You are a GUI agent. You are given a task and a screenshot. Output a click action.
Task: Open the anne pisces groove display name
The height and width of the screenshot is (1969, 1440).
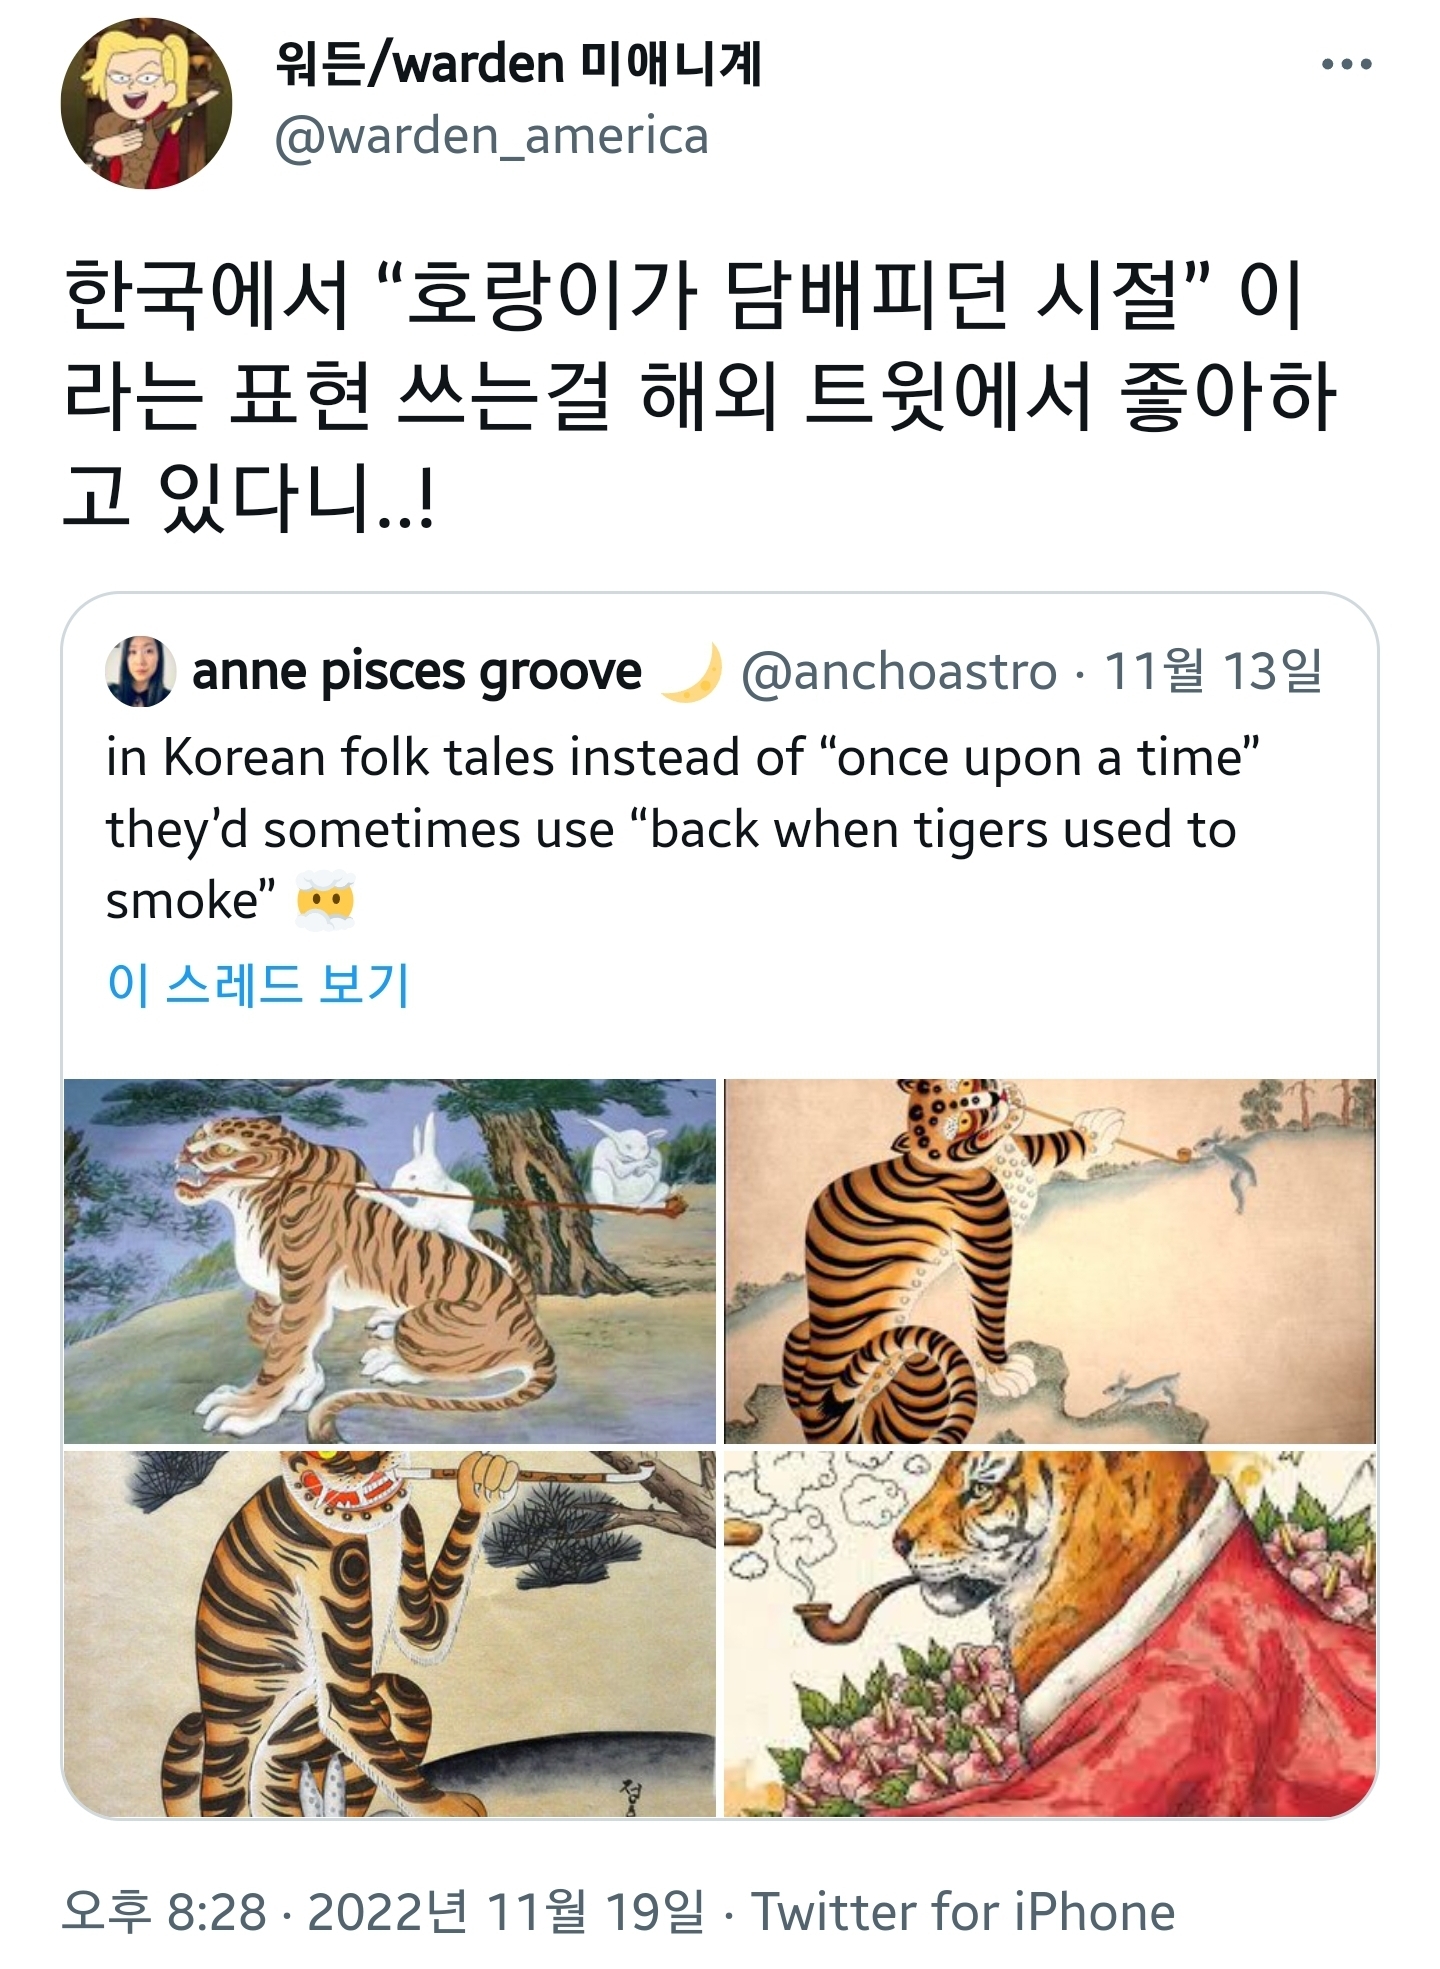416,672
